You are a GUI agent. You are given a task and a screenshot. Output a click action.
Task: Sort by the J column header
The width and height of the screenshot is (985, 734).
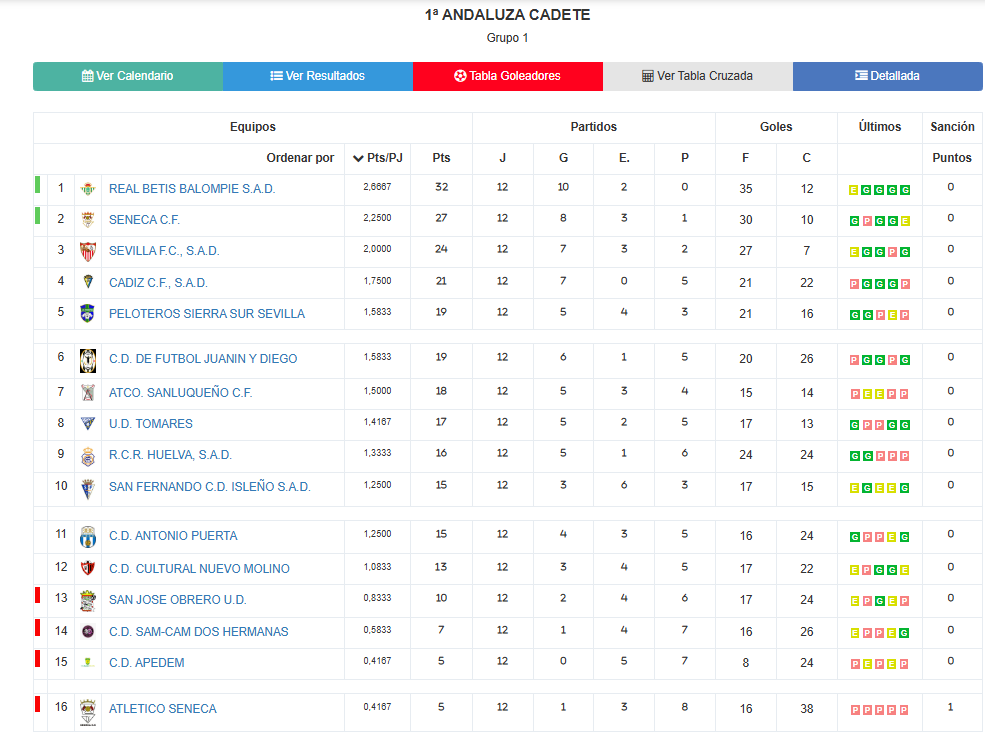[503, 158]
